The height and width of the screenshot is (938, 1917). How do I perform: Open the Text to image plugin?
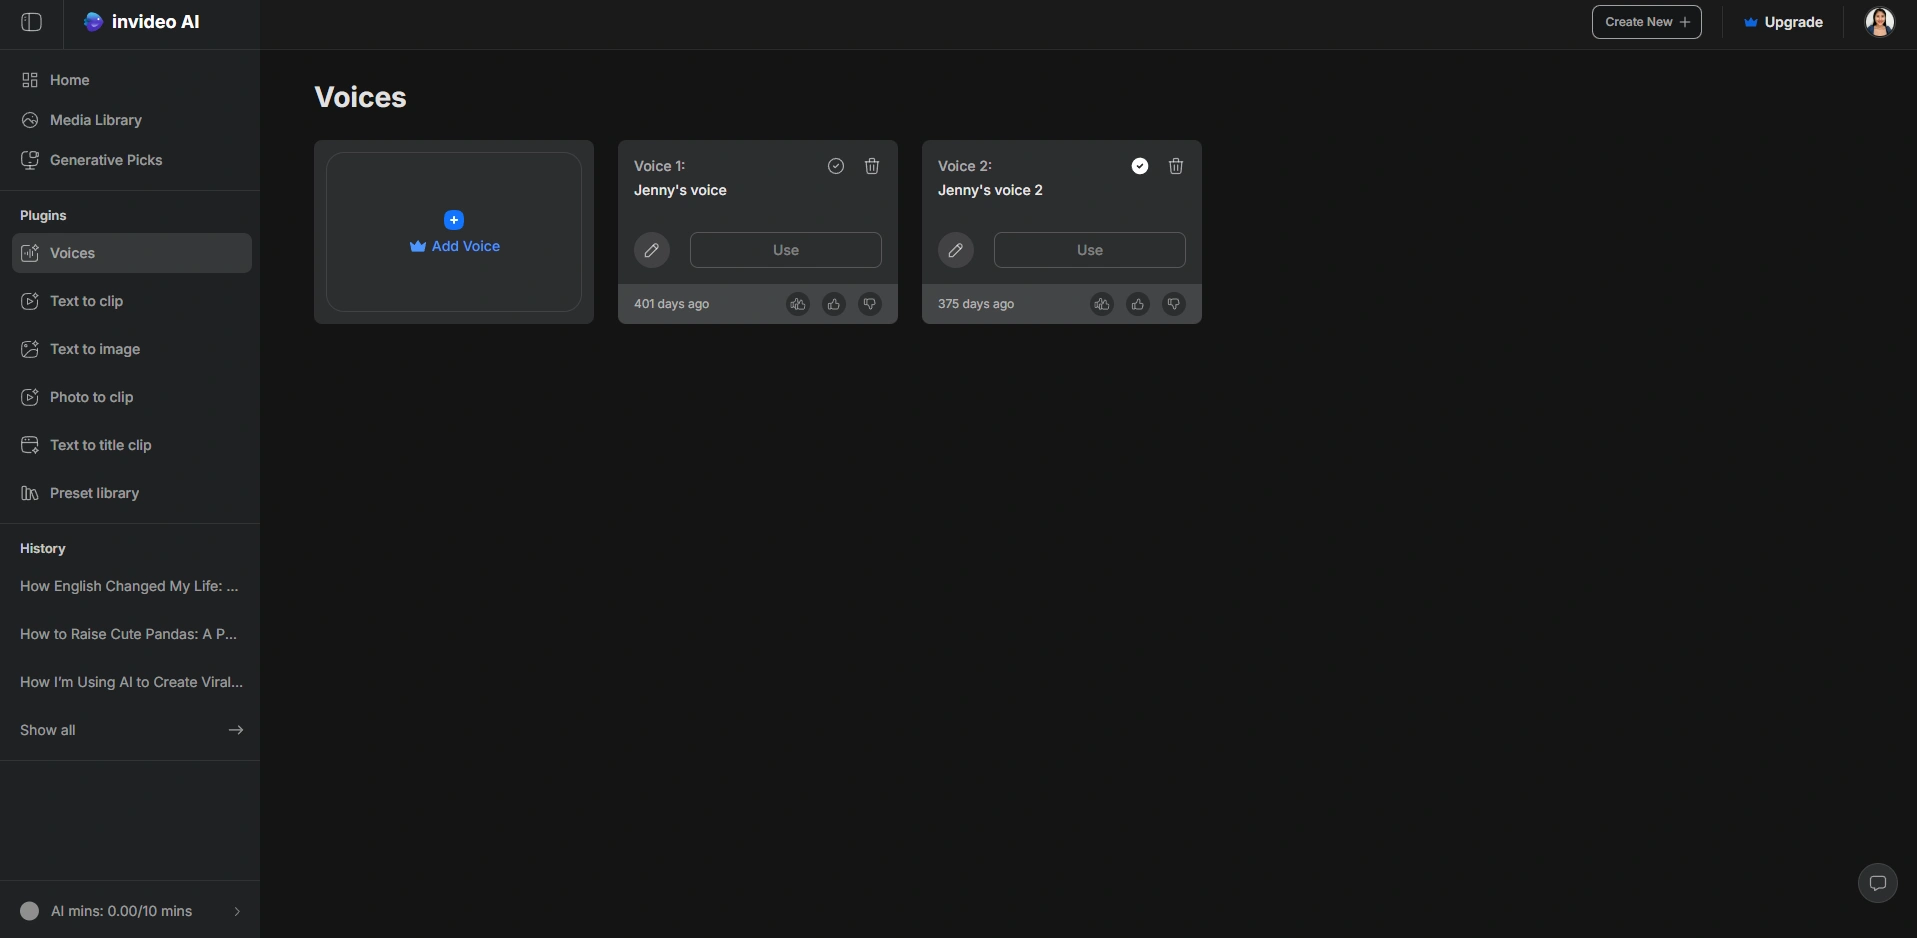(131, 349)
